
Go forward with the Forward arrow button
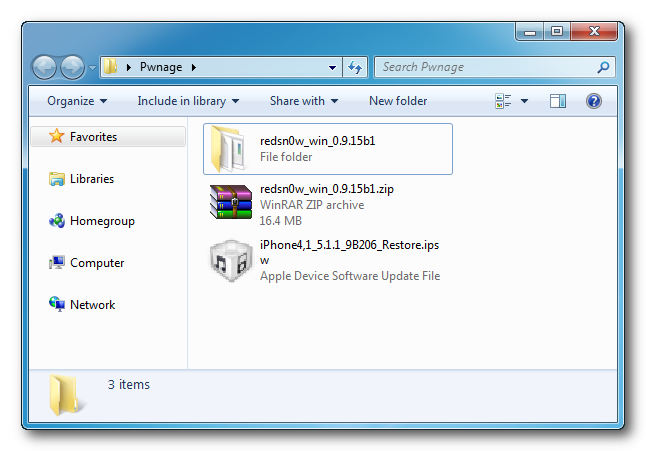[73, 67]
